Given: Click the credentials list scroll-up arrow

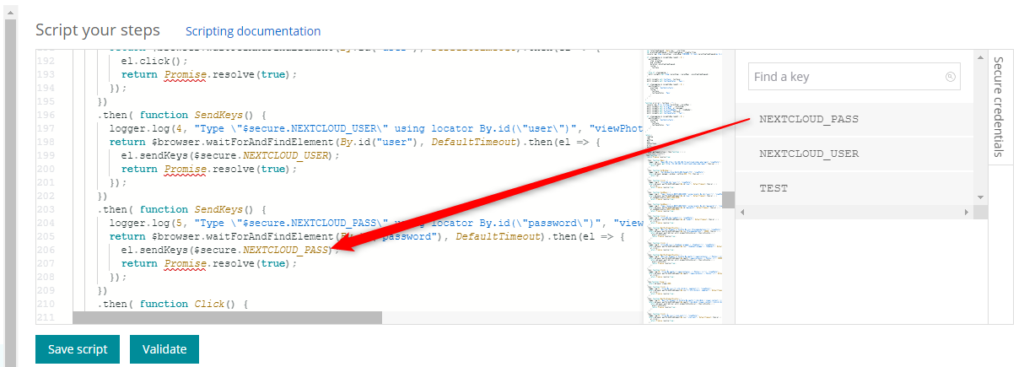Looking at the screenshot, I should point(980,57).
